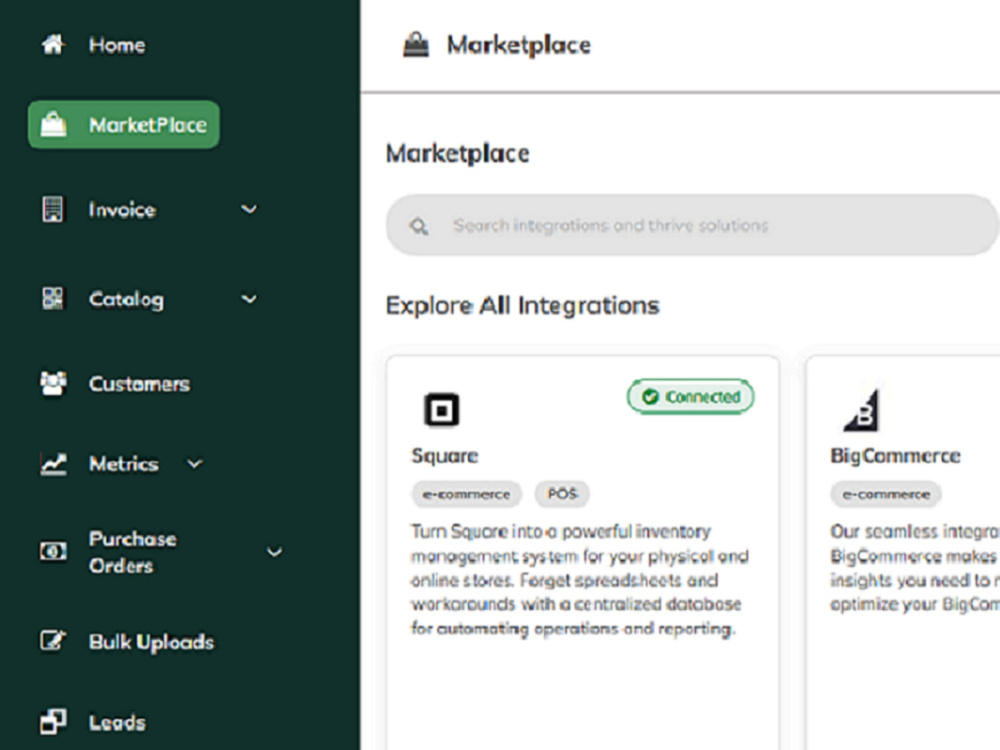
Task: Click the Metrics chart icon
Action: click(x=53, y=464)
